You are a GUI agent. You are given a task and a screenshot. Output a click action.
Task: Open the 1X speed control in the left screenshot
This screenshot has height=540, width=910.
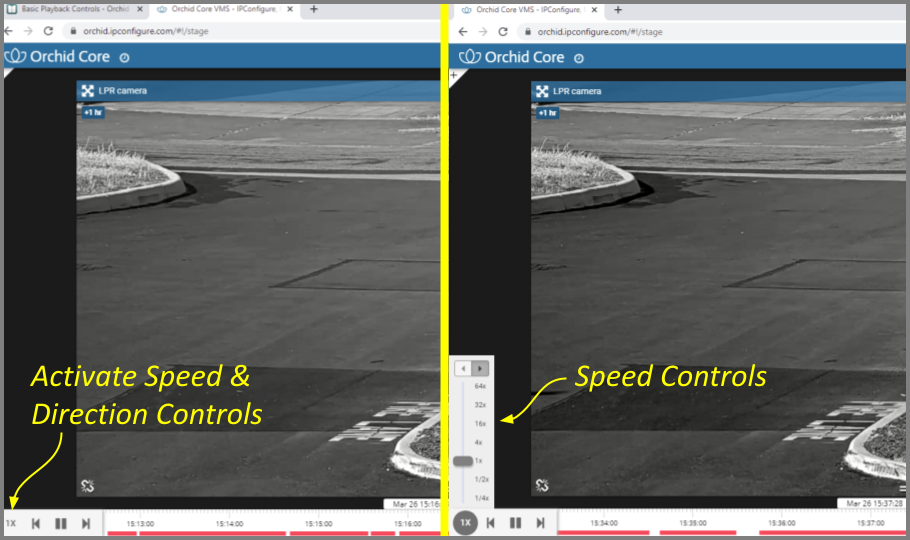11,524
